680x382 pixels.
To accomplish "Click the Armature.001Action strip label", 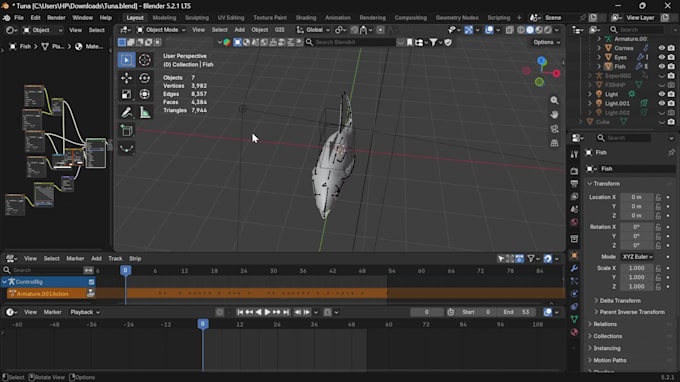I will [42, 294].
